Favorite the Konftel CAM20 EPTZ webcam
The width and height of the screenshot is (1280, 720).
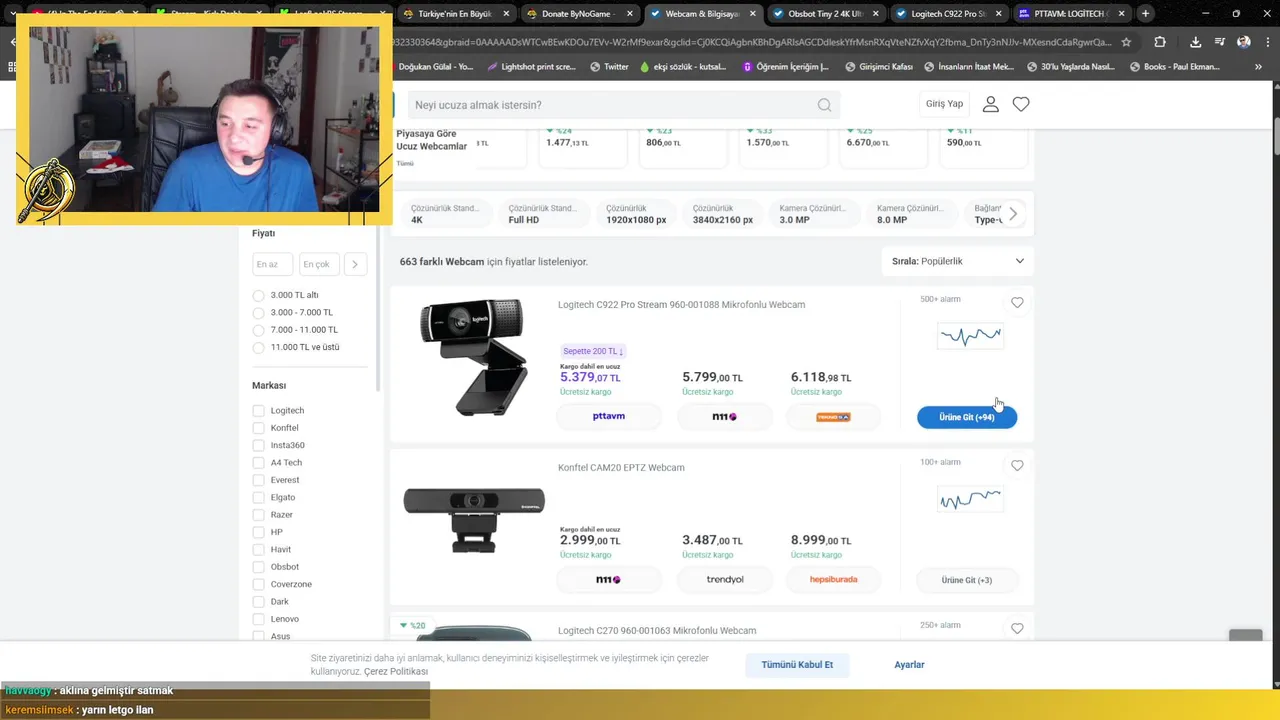click(x=1017, y=466)
